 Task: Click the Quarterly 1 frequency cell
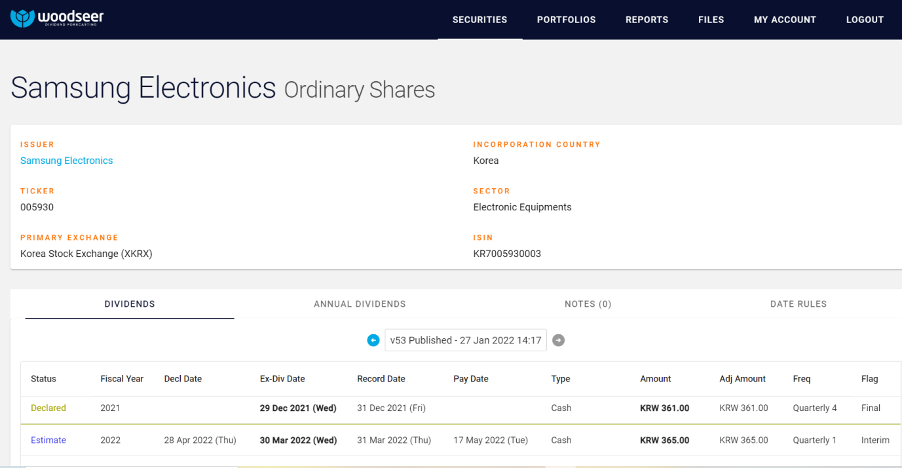tap(814, 440)
